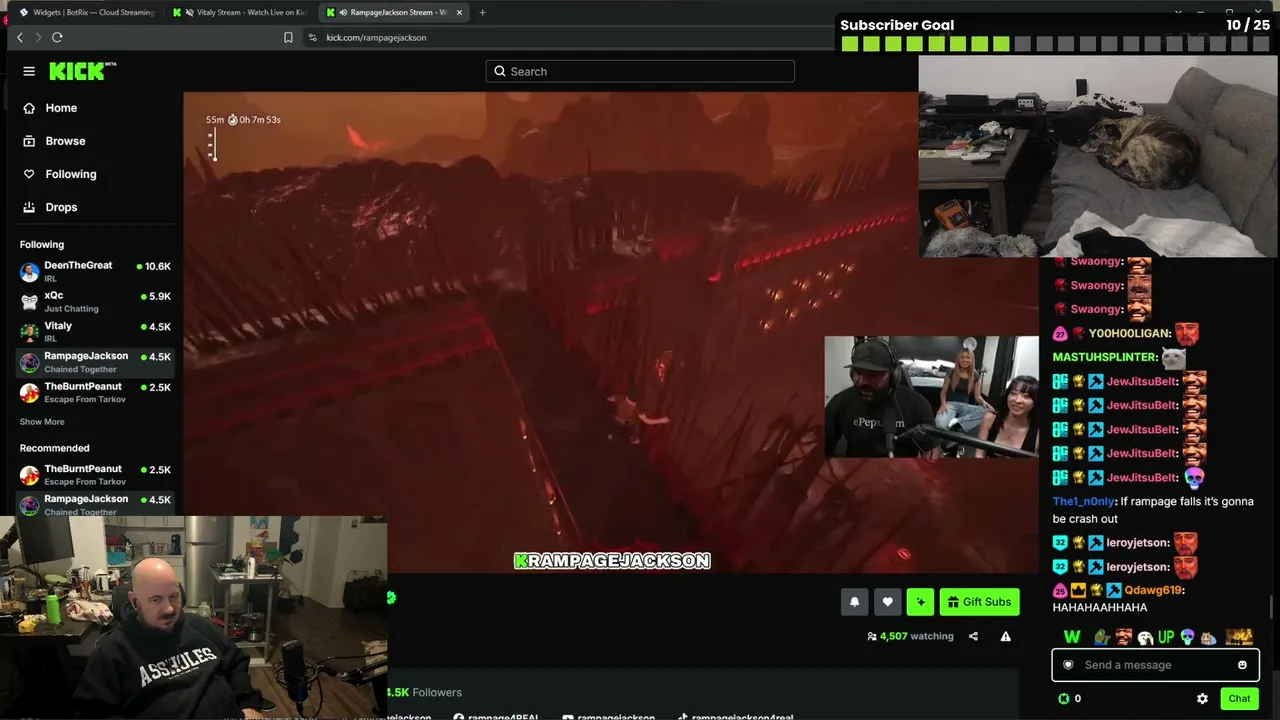Click the Kick points balance icon
This screenshot has width=1280, height=720.
click(1064, 699)
